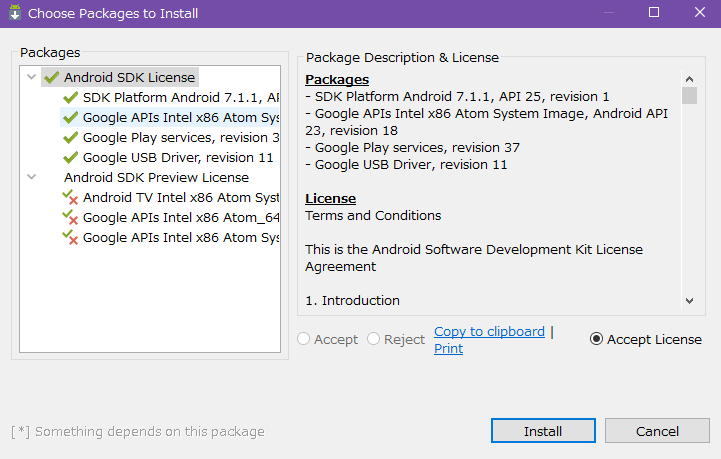Click the Print link
This screenshot has height=459, width=721.
(448, 348)
